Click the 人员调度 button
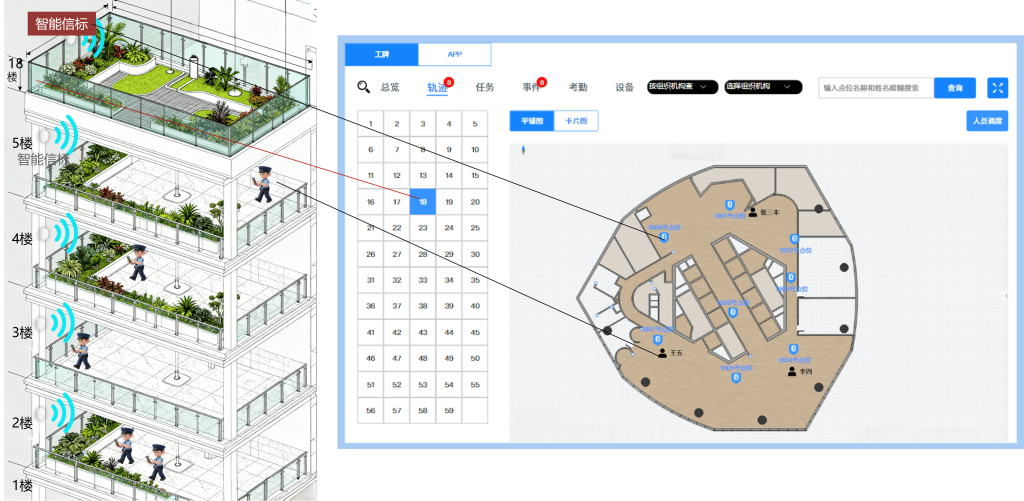The image size is (1024, 501). coord(986,122)
